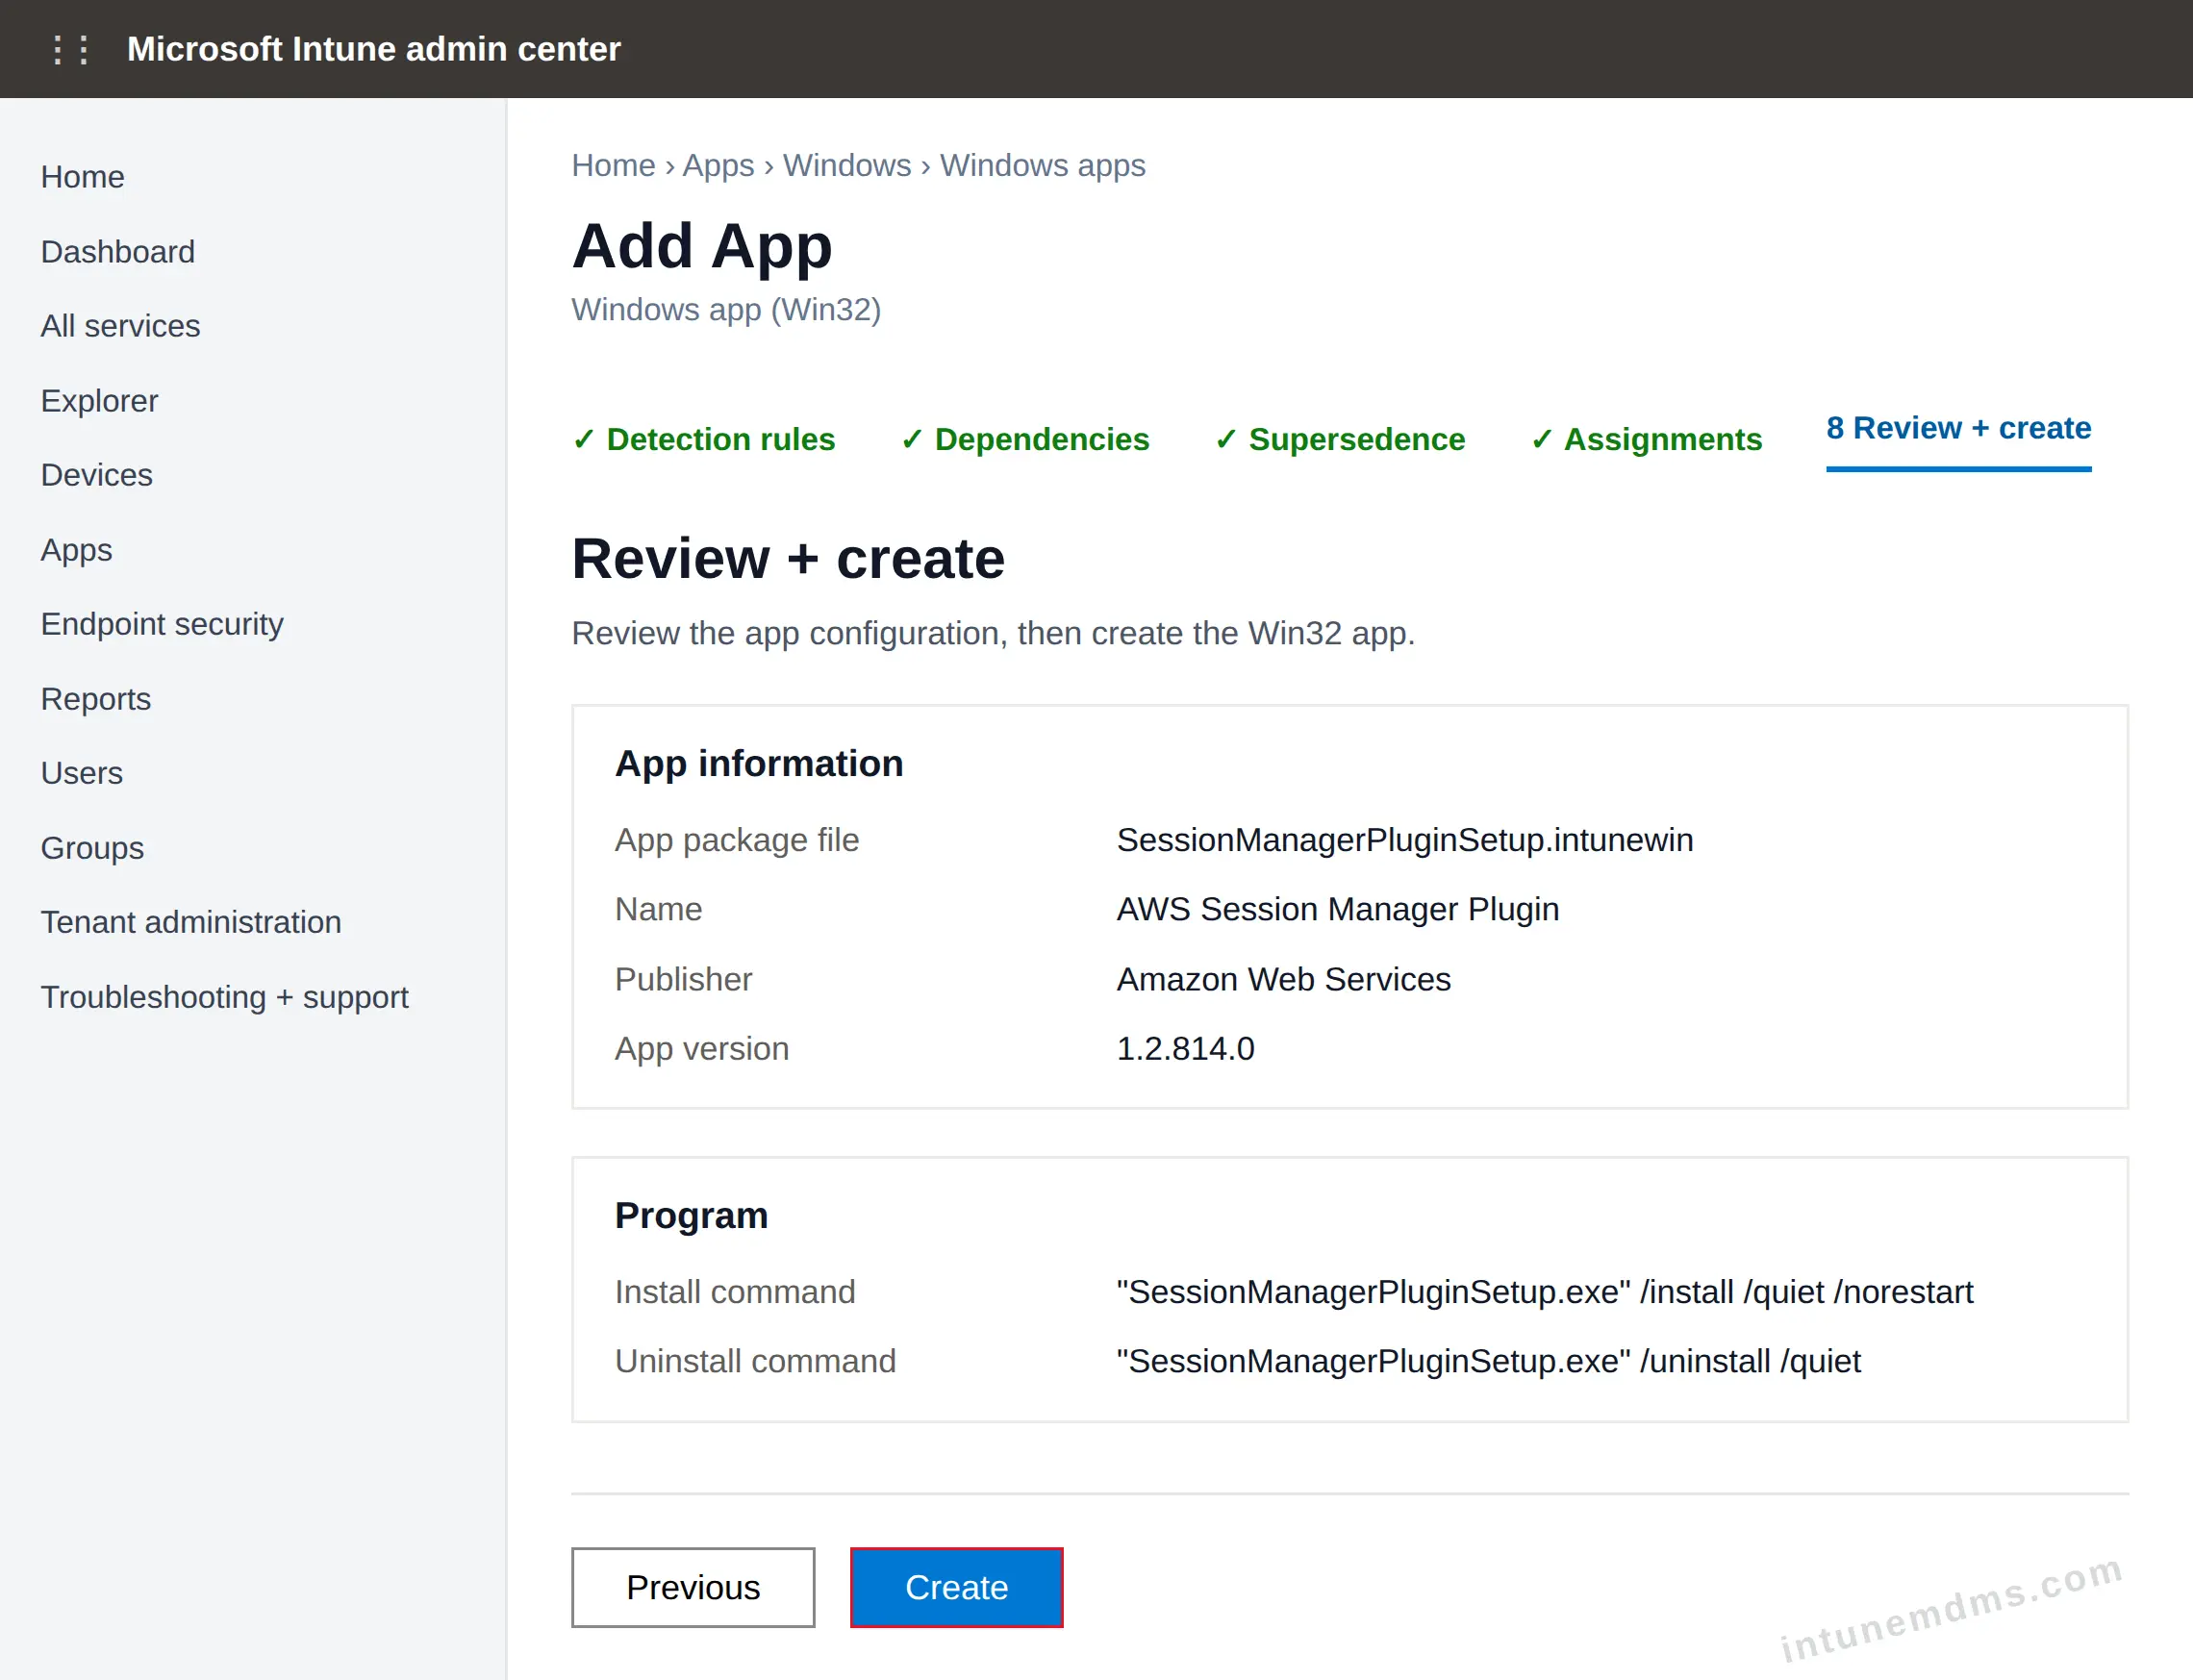Image resolution: width=2193 pixels, height=1680 pixels.
Task: Click SessionManagerPluginSetup.intunewin package file value
Action: [x=1405, y=840]
